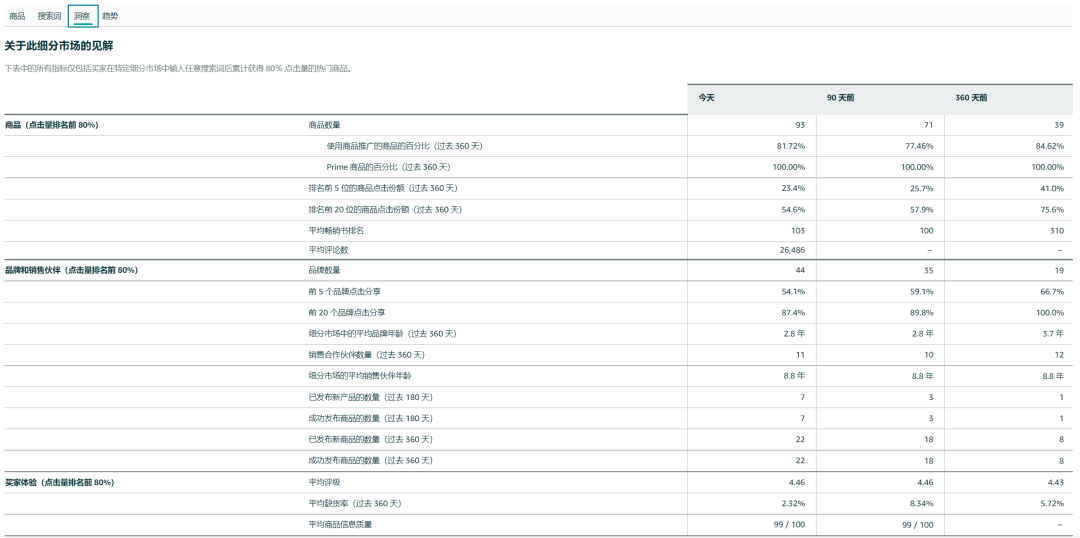Select the 洞察 tab
This screenshot has height=538, width=1080.
pyautogui.click(x=83, y=16)
